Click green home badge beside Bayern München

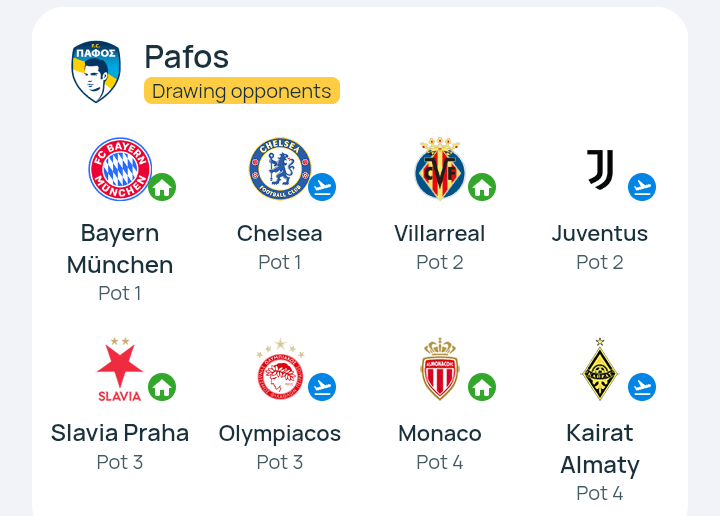pos(162,187)
